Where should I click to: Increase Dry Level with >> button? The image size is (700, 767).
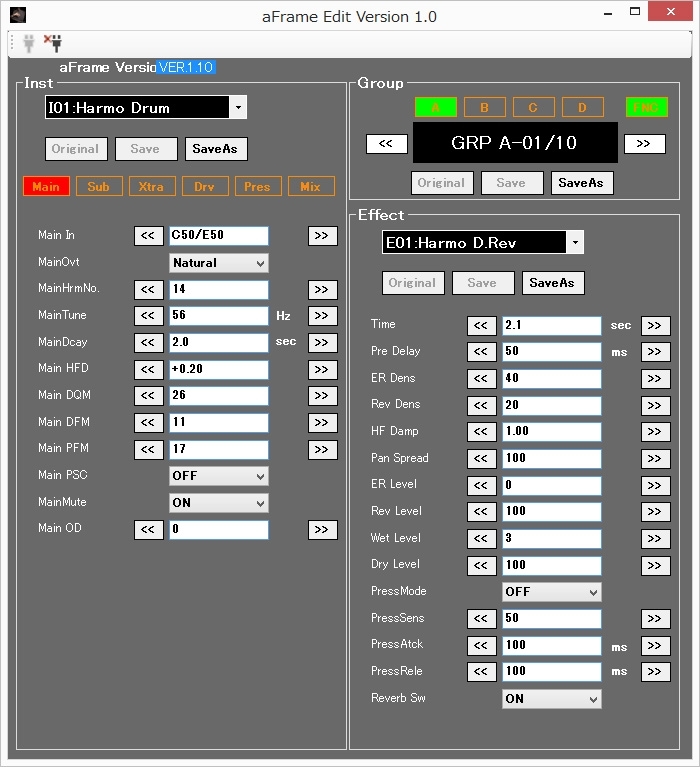(655, 565)
